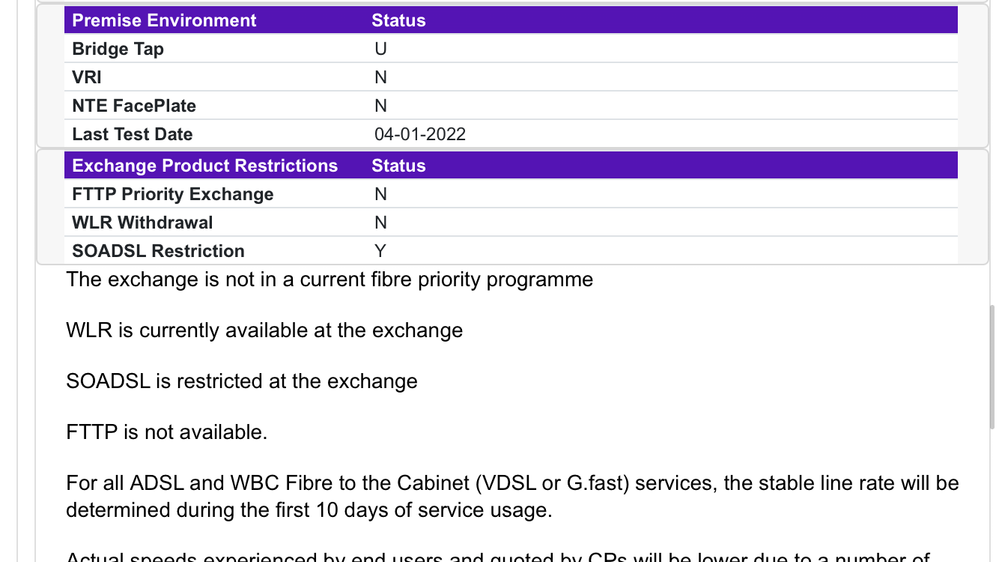Select the NTE FacePlate row
999x562 pixels.
(510, 106)
